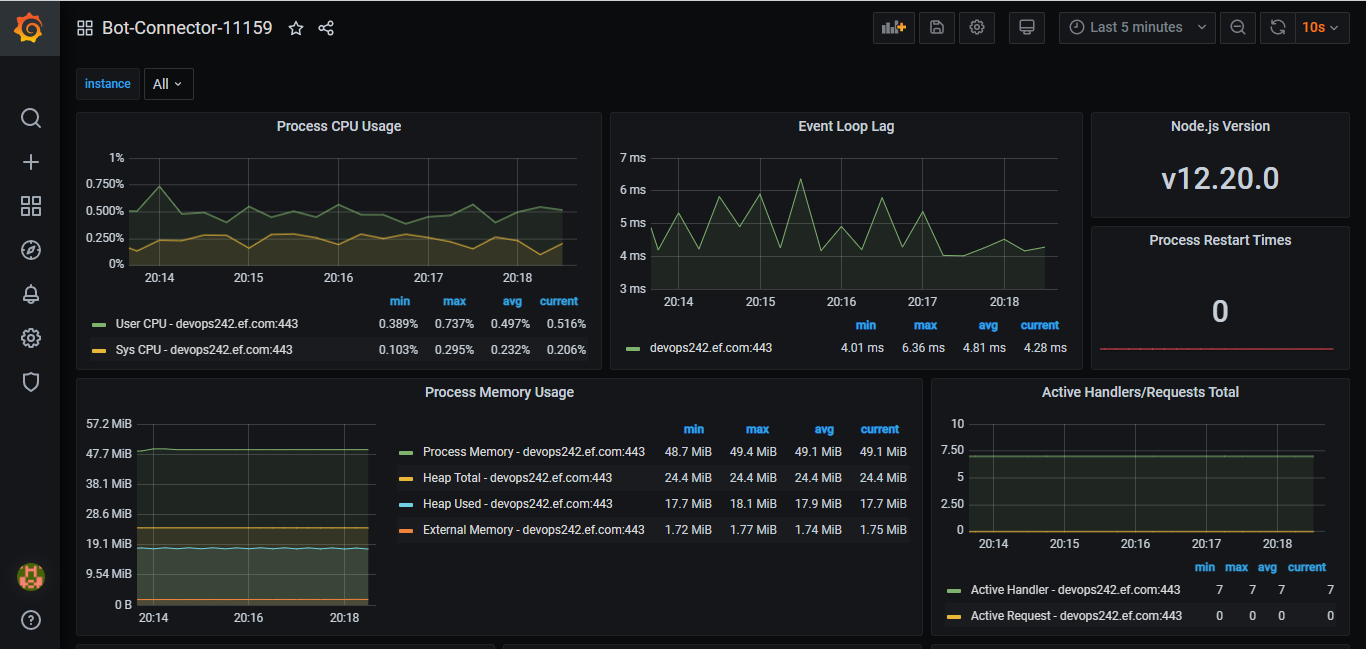Expand the instance All variable dropdown
The height and width of the screenshot is (649, 1366).
168,84
